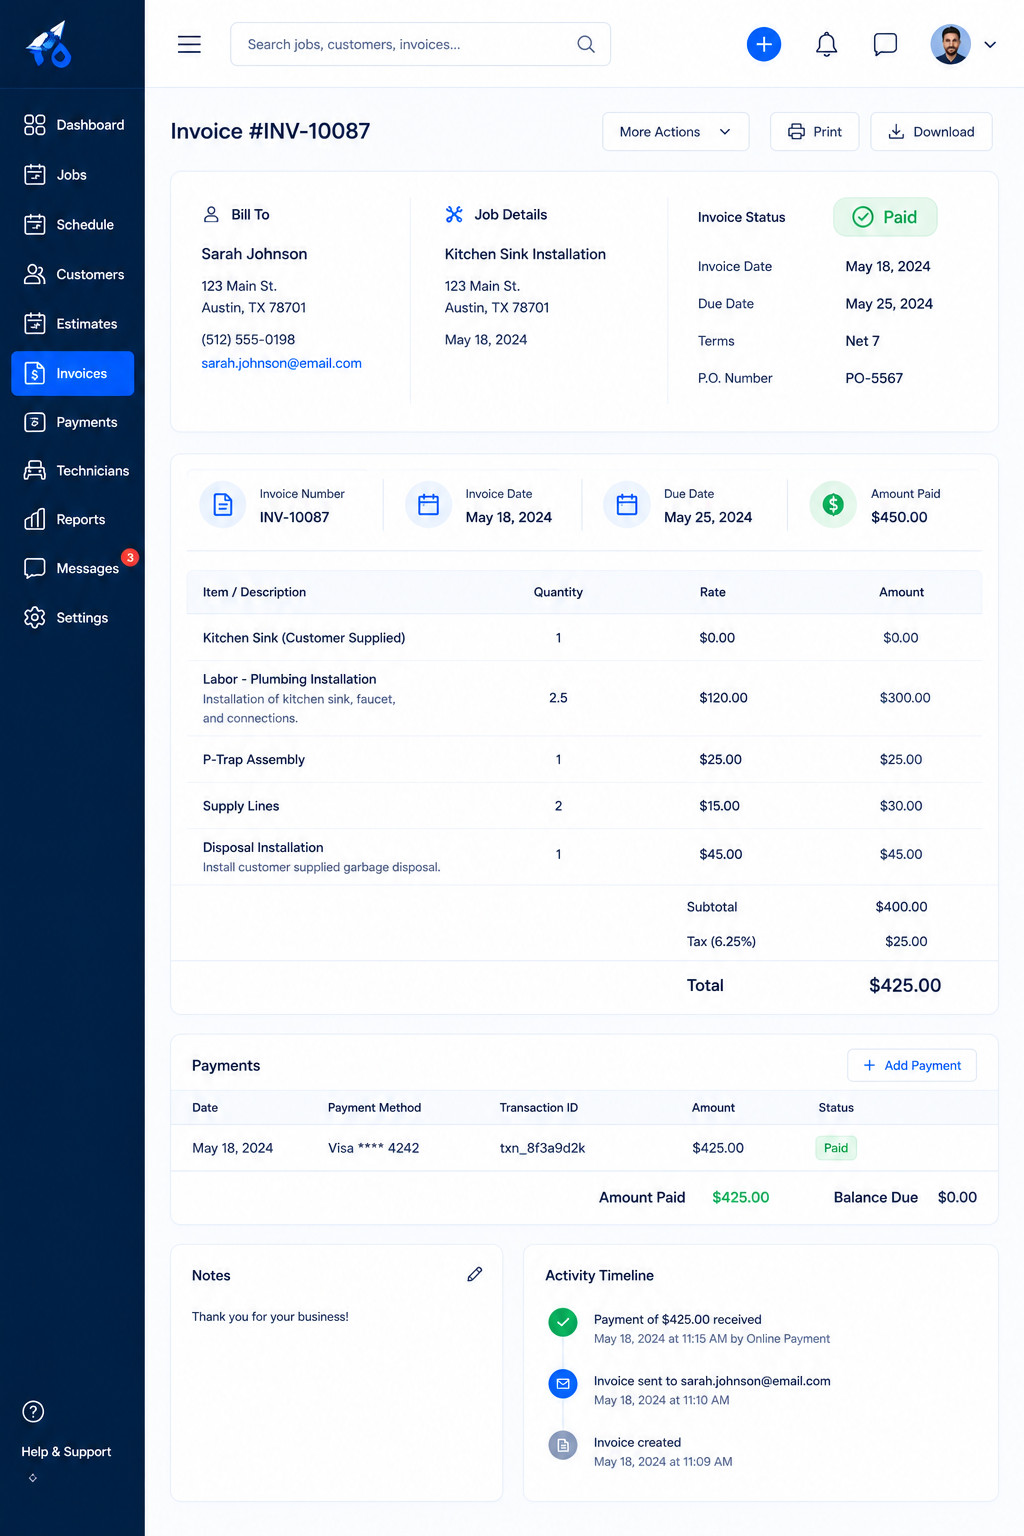Click the printer icon in Print
This screenshot has height=1536, width=1024.
796,132
